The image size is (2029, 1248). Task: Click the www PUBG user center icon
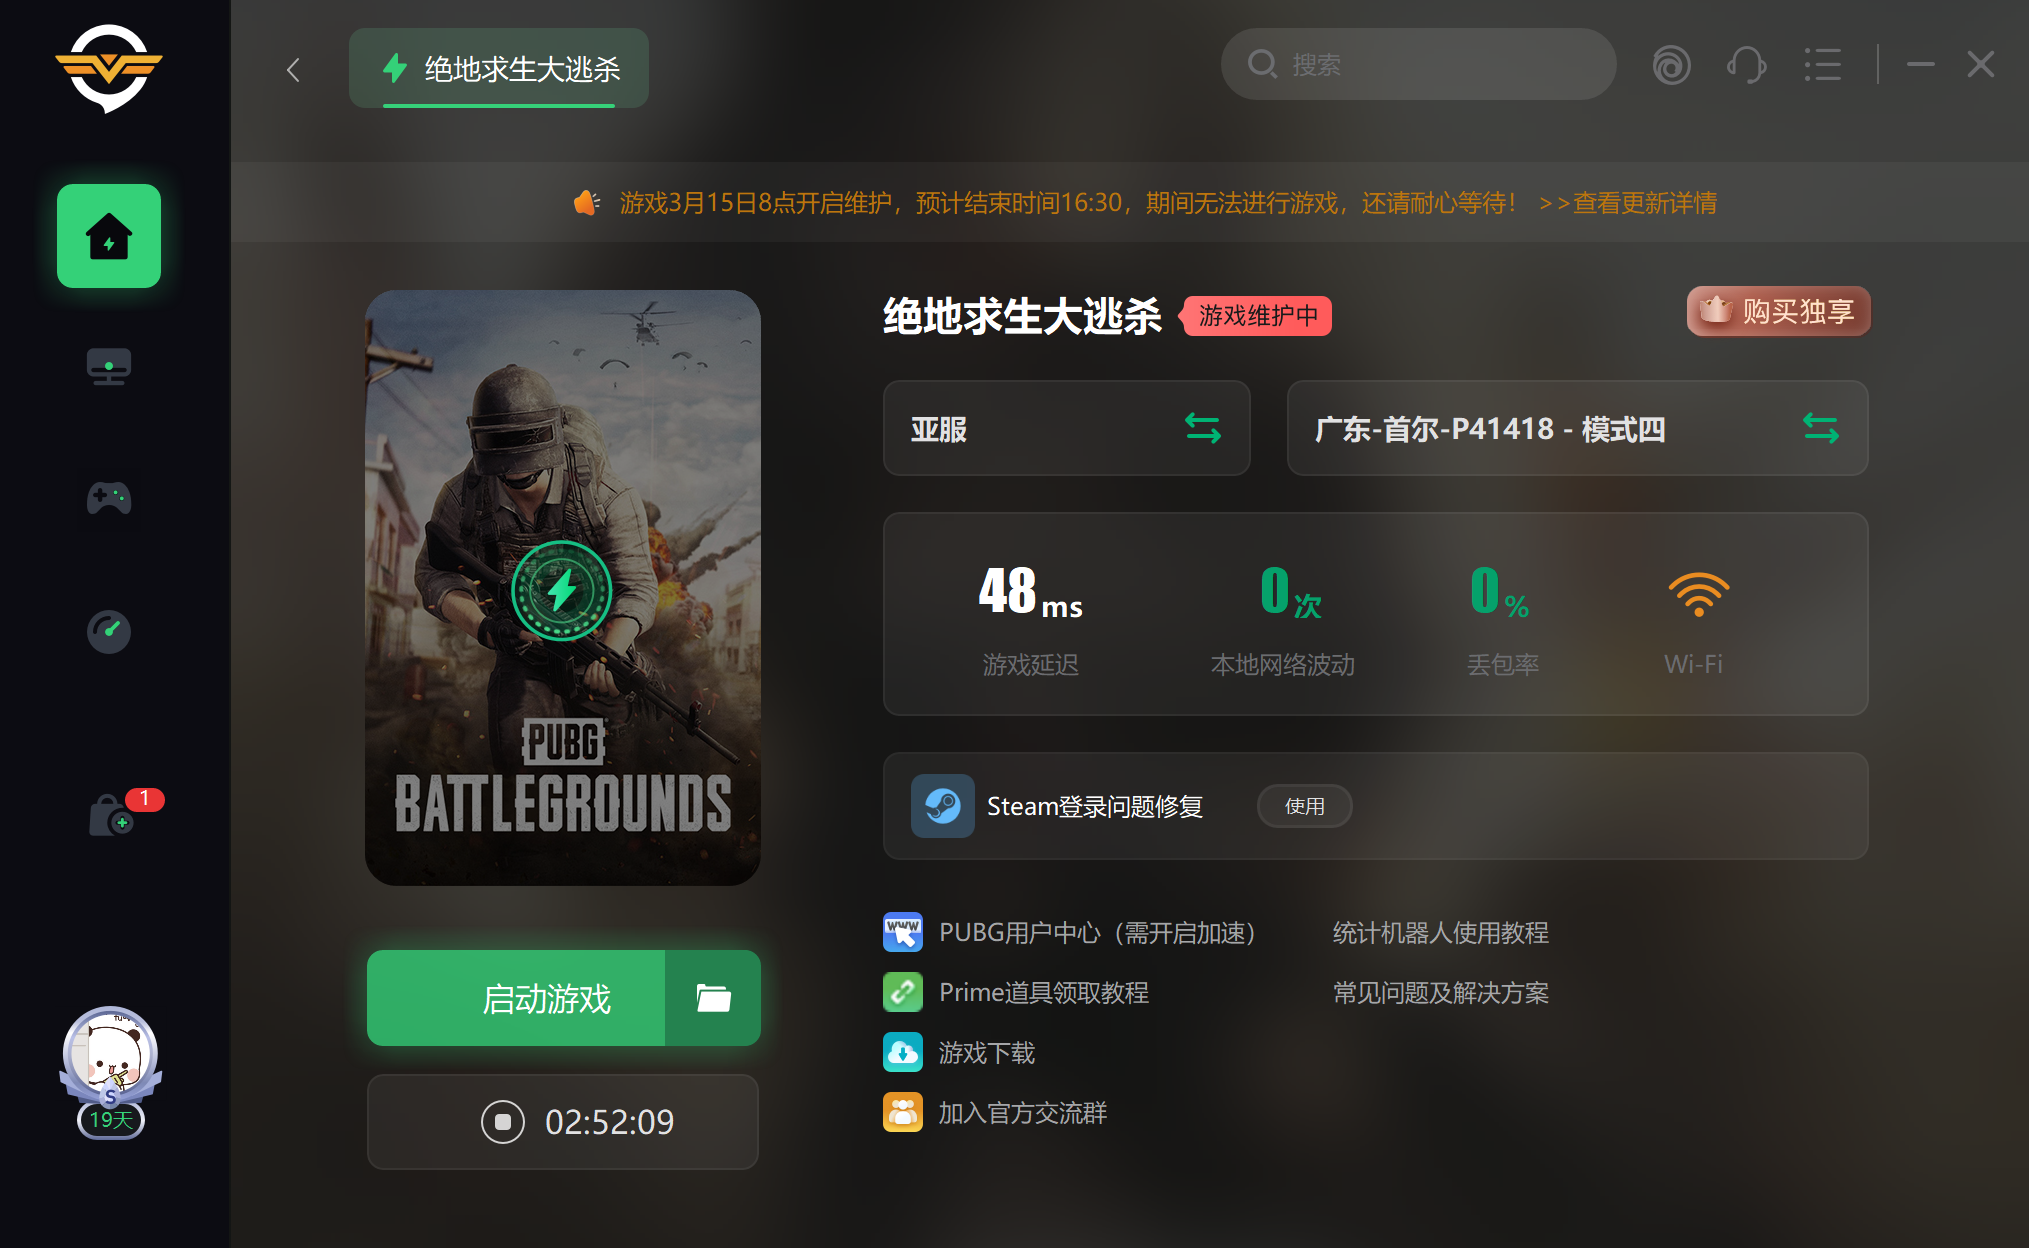pyautogui.click(x=903, y=932)
